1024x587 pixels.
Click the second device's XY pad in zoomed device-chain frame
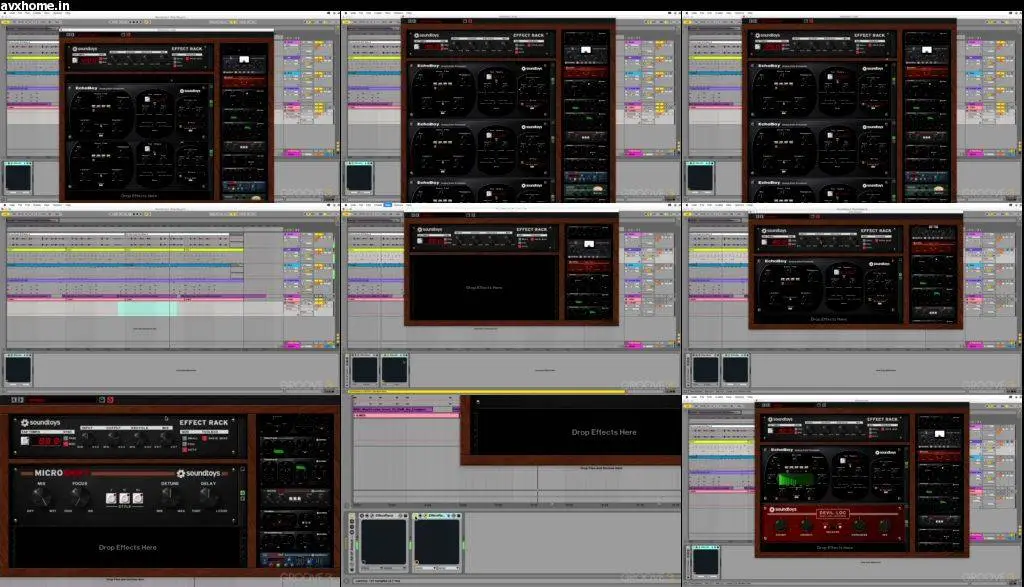(437, 542)
